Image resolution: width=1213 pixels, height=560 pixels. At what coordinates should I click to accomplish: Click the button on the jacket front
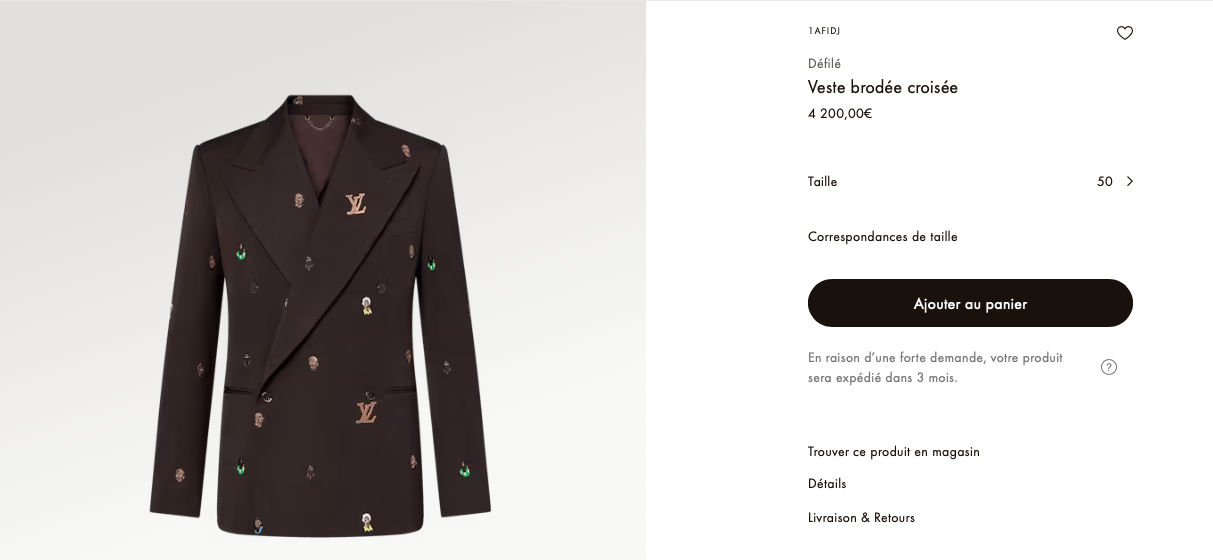pos(267,396)
